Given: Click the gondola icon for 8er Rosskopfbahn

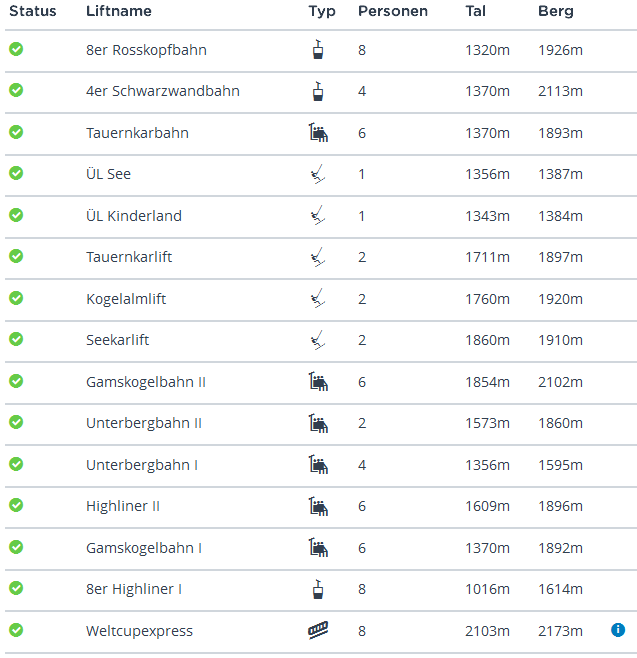Looking at the screenshot, I should pyautogui.click(x=318, y=50).
